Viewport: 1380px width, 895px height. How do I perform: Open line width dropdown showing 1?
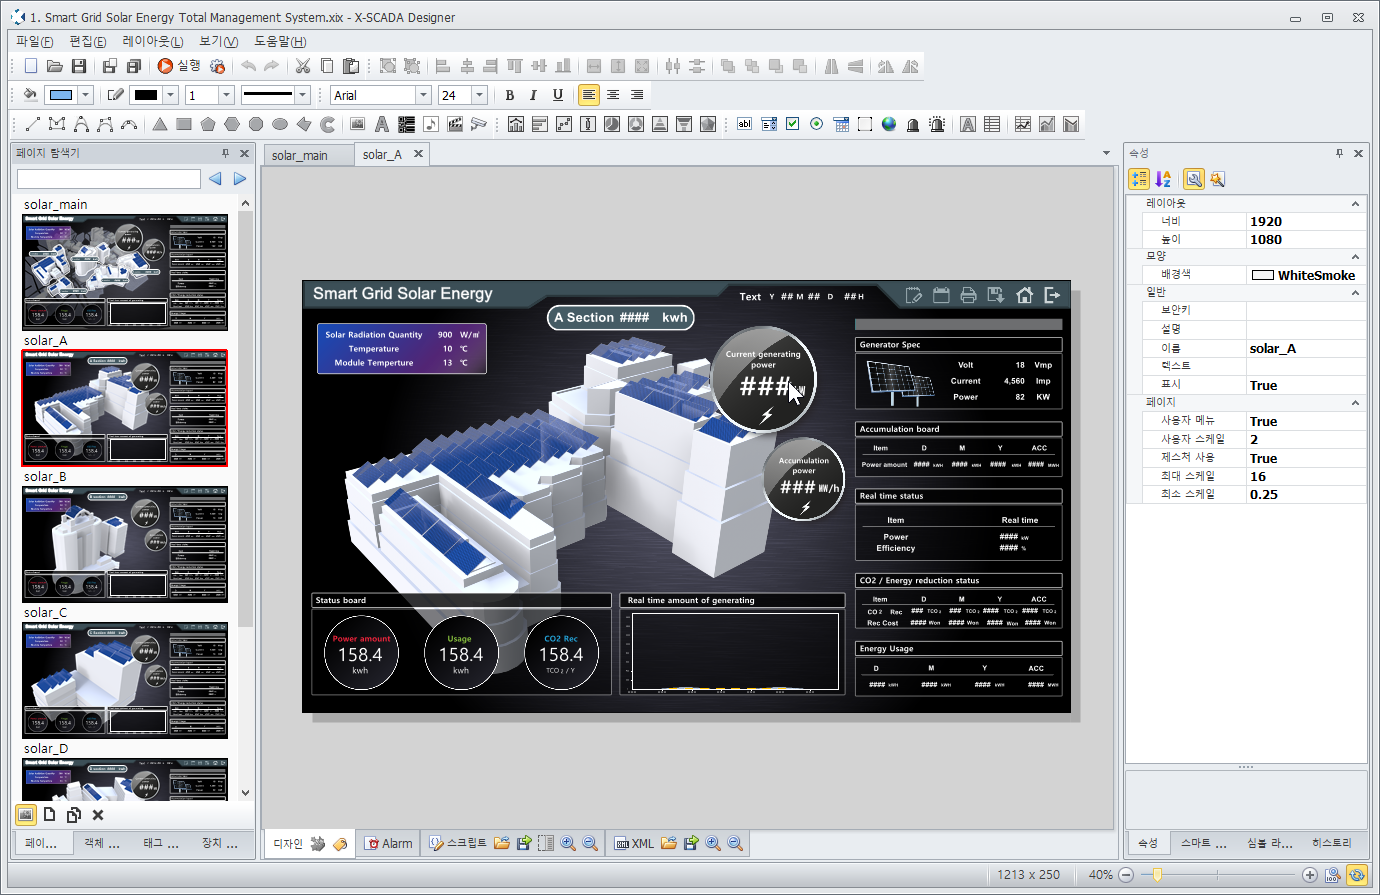227,95
